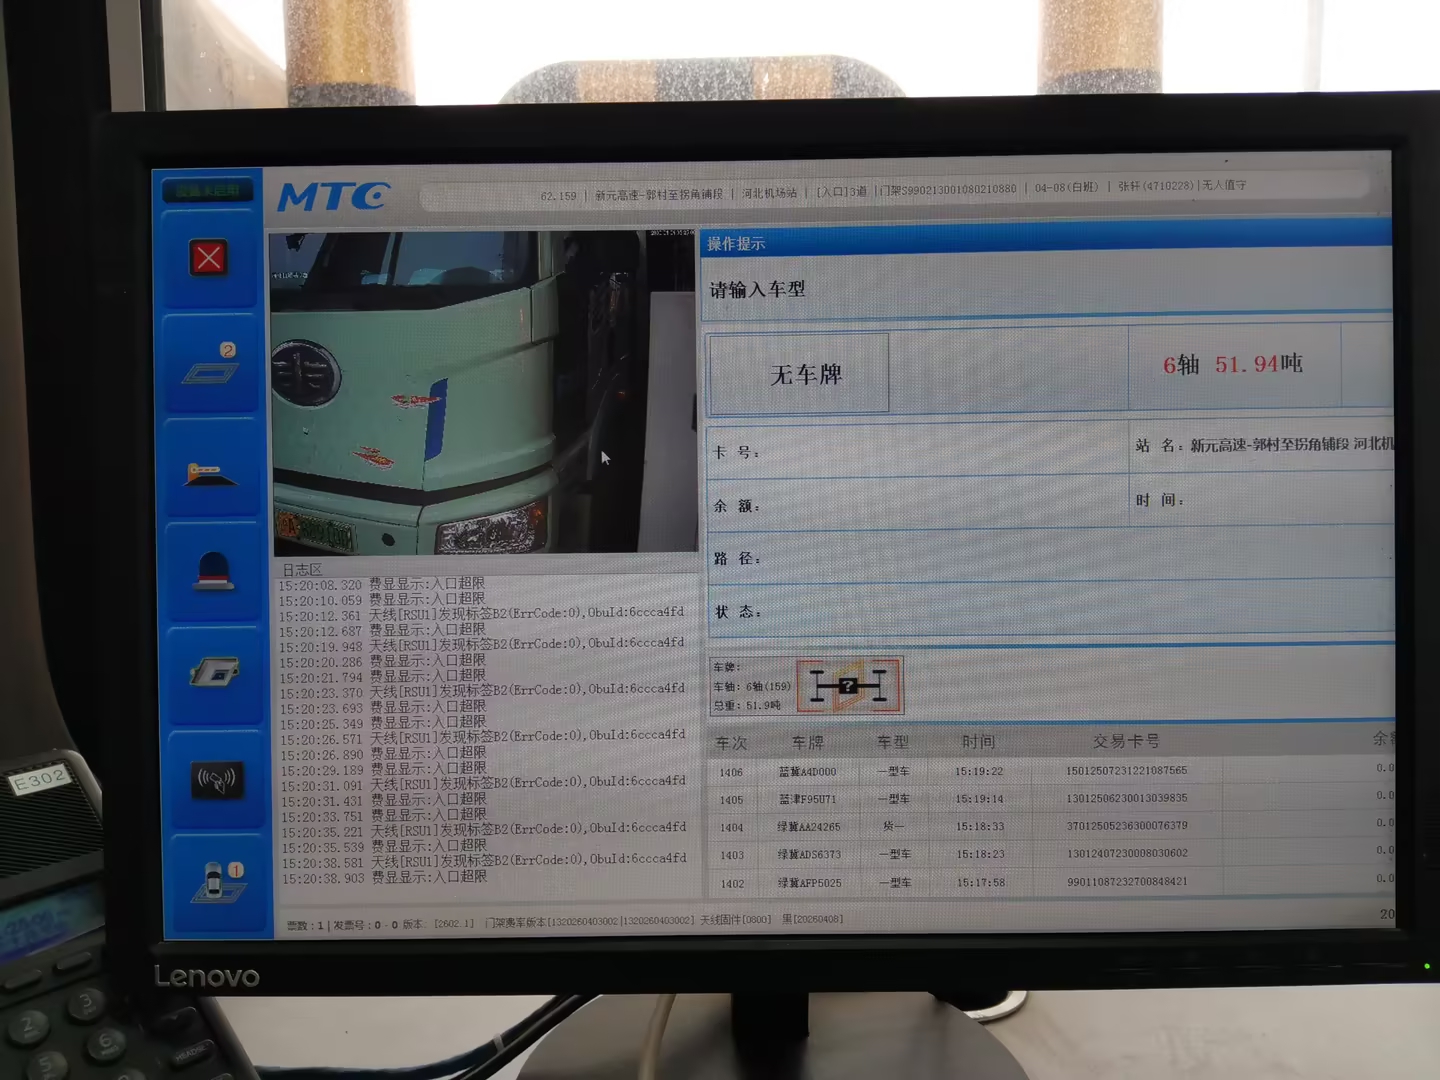The image size is (1440, 1080).
Task: Click the 车牌 column header
Action: coord(807,743)
